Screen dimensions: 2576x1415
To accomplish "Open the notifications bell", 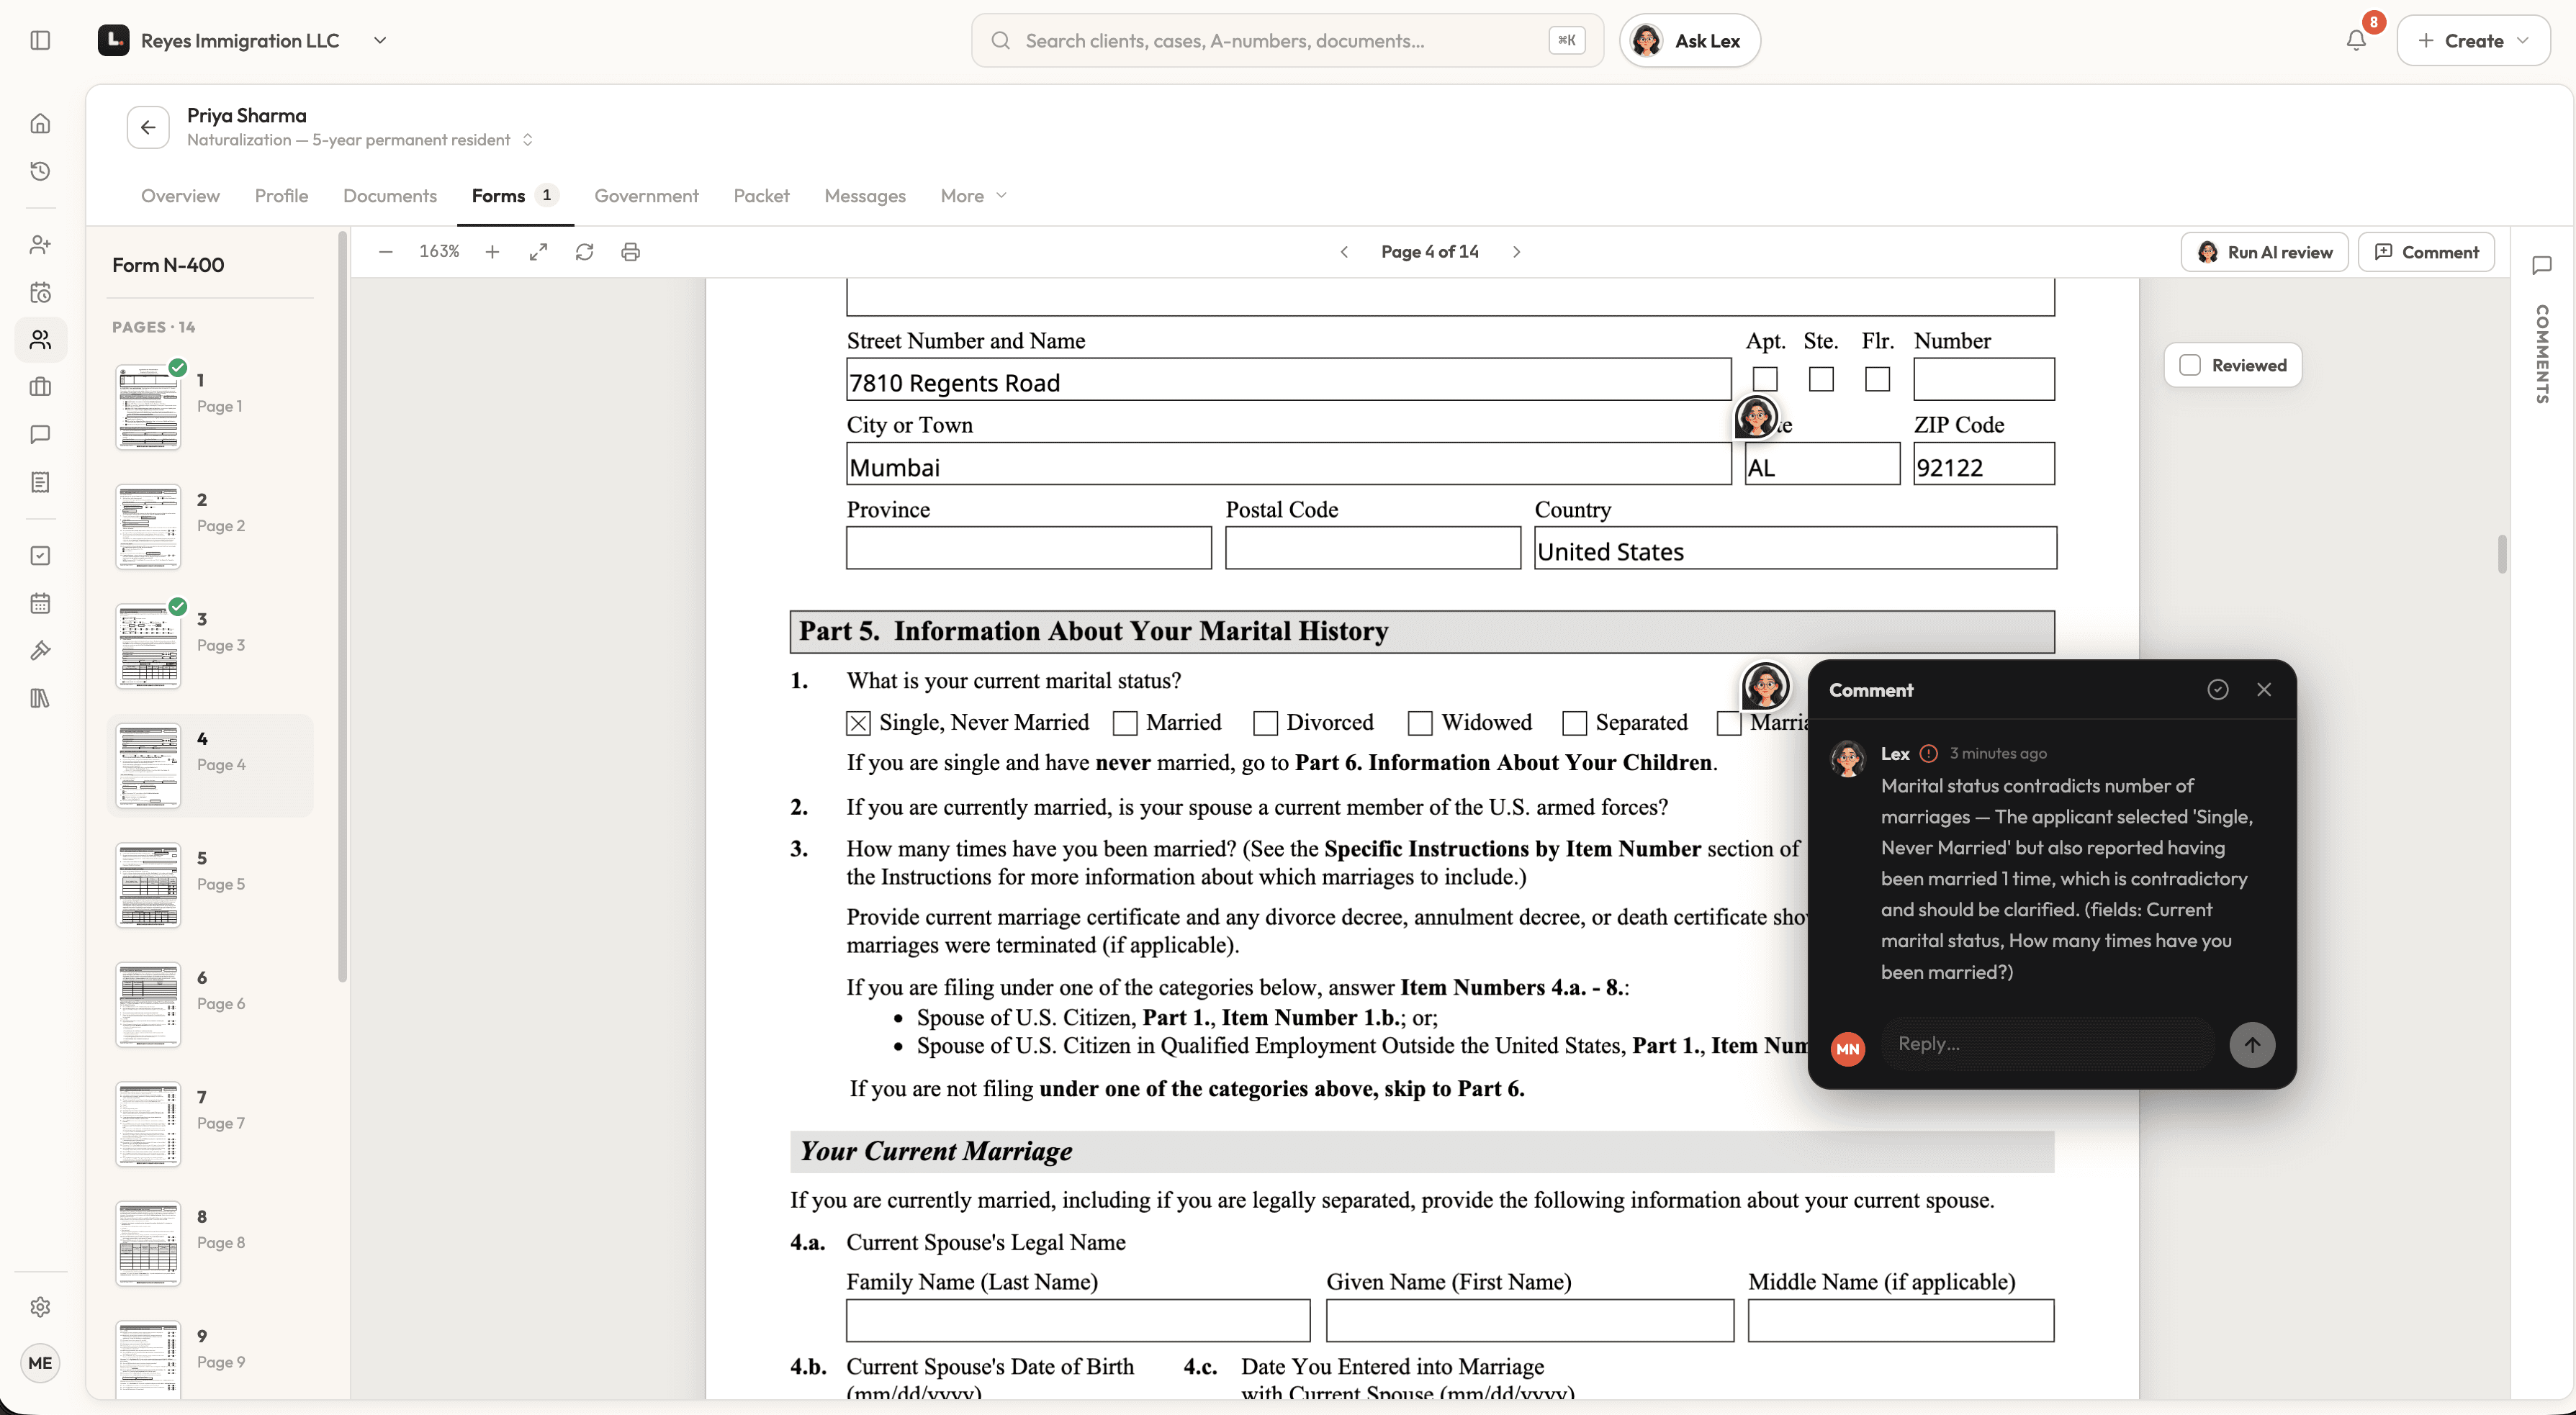I will [x=2356, y=40].
